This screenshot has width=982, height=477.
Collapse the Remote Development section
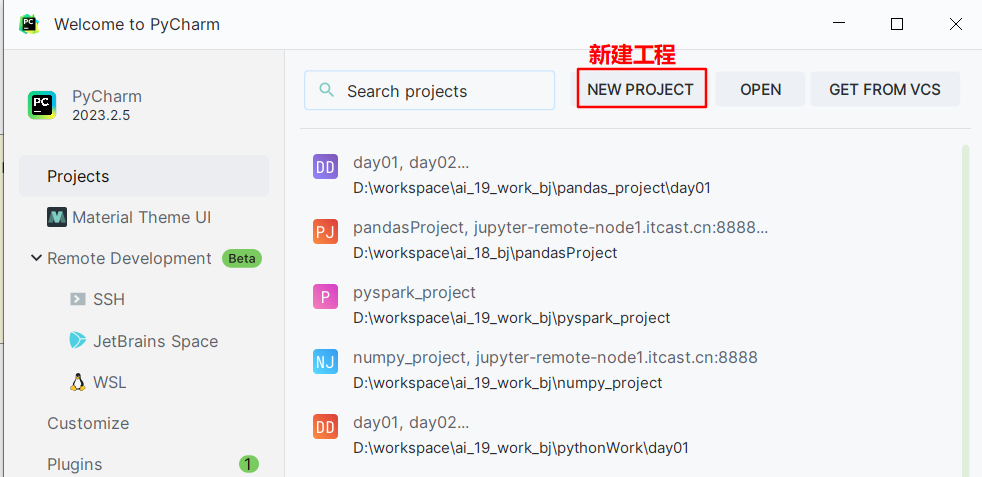(x=36, y=258)
